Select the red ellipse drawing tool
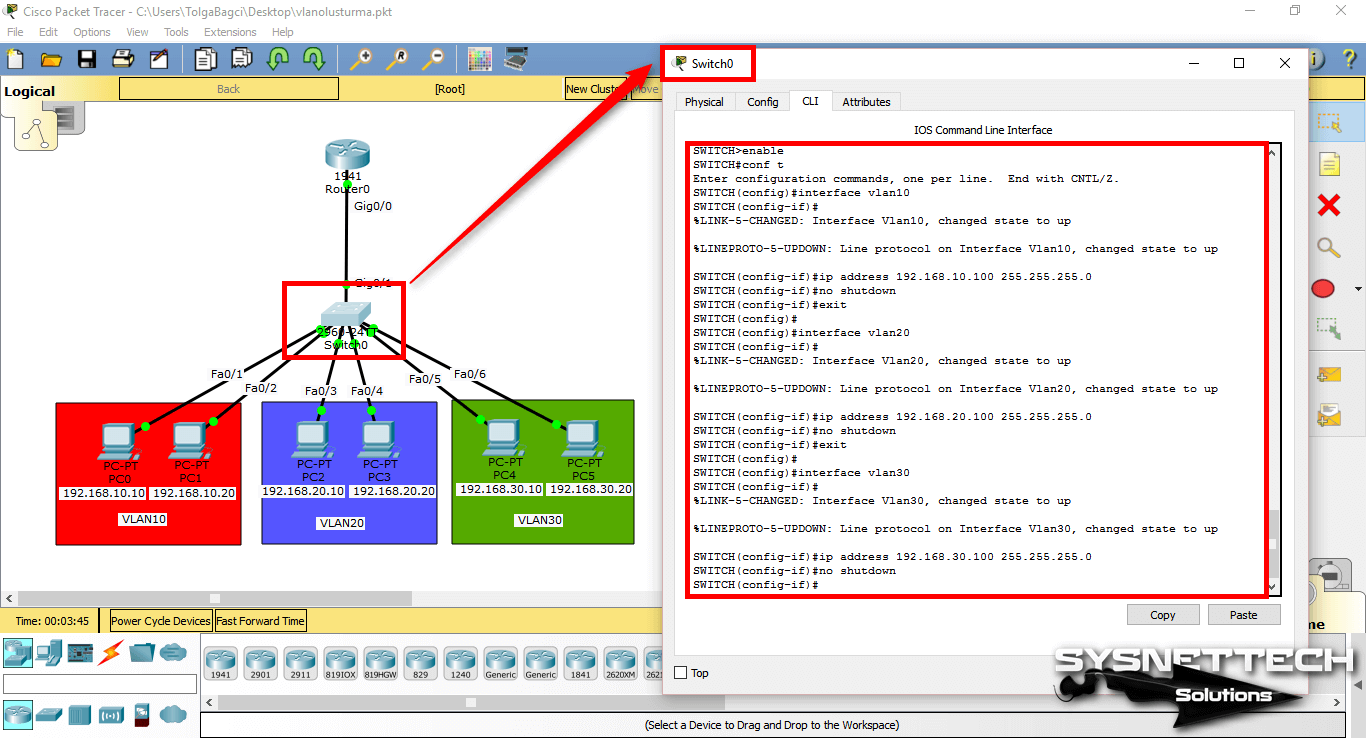The height and width of the screenshot is (738, 1366). (1323, 289)
